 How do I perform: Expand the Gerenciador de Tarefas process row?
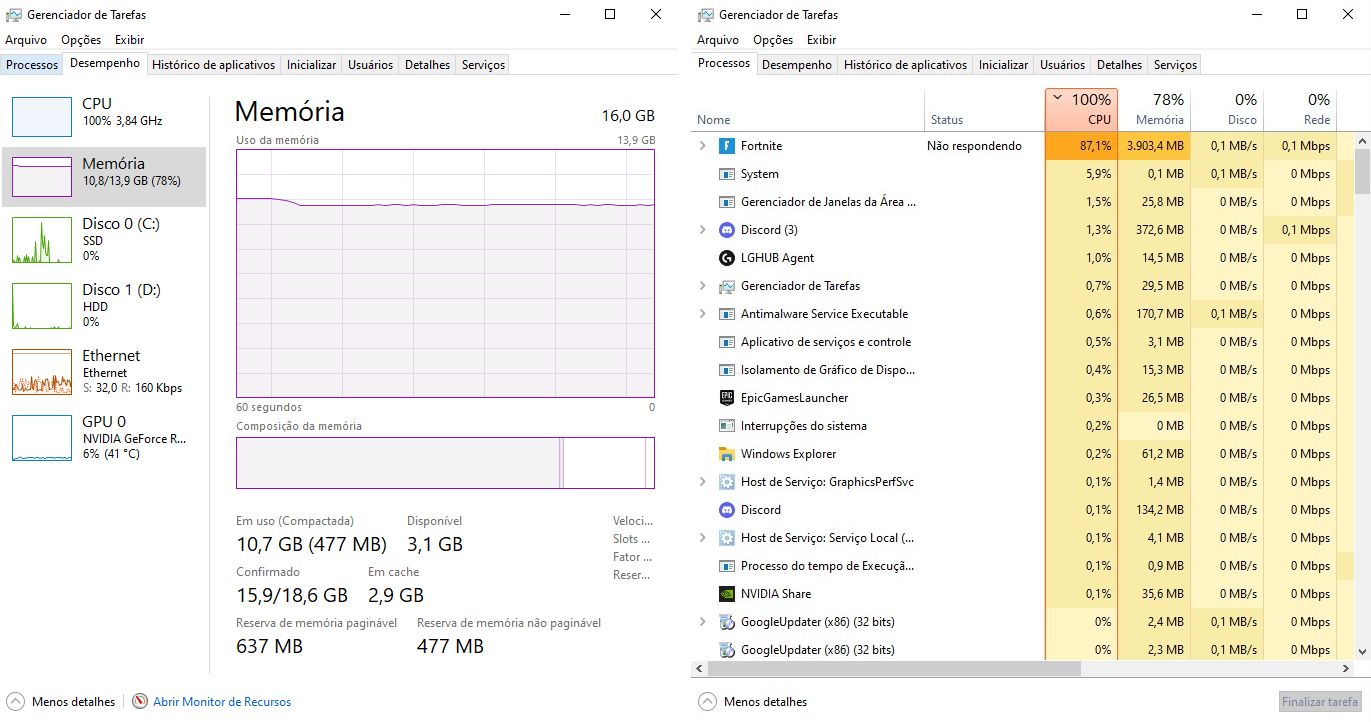coord(703,286)
